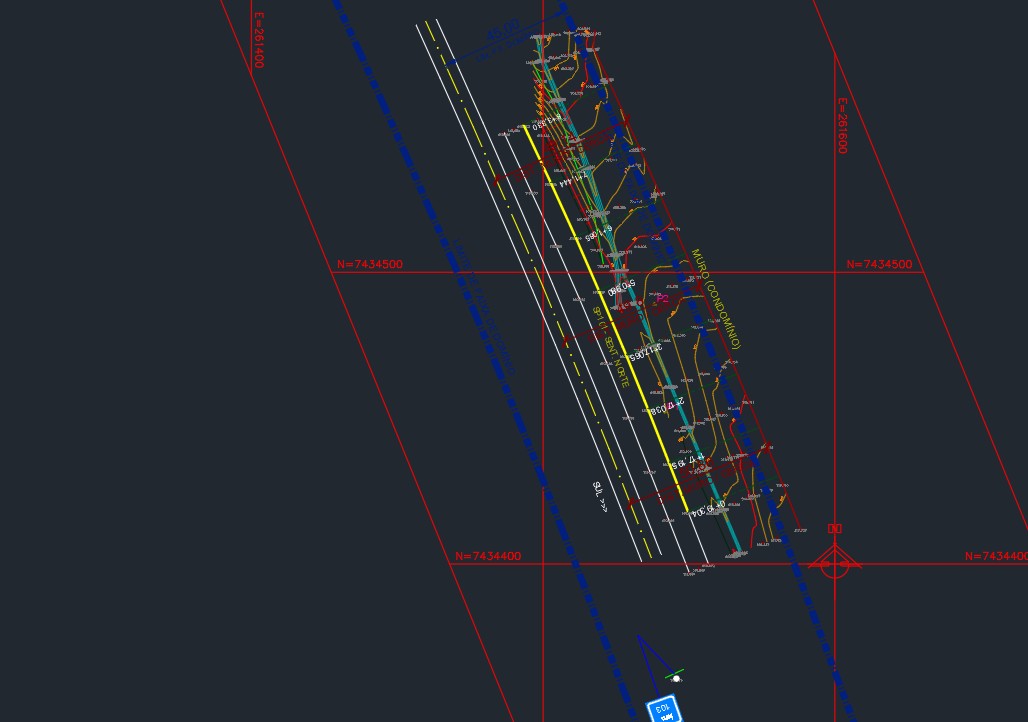Select the E=261400 grid coordinate label
Viewport: 1028px width, 722px height.
(x=258, y=40)
